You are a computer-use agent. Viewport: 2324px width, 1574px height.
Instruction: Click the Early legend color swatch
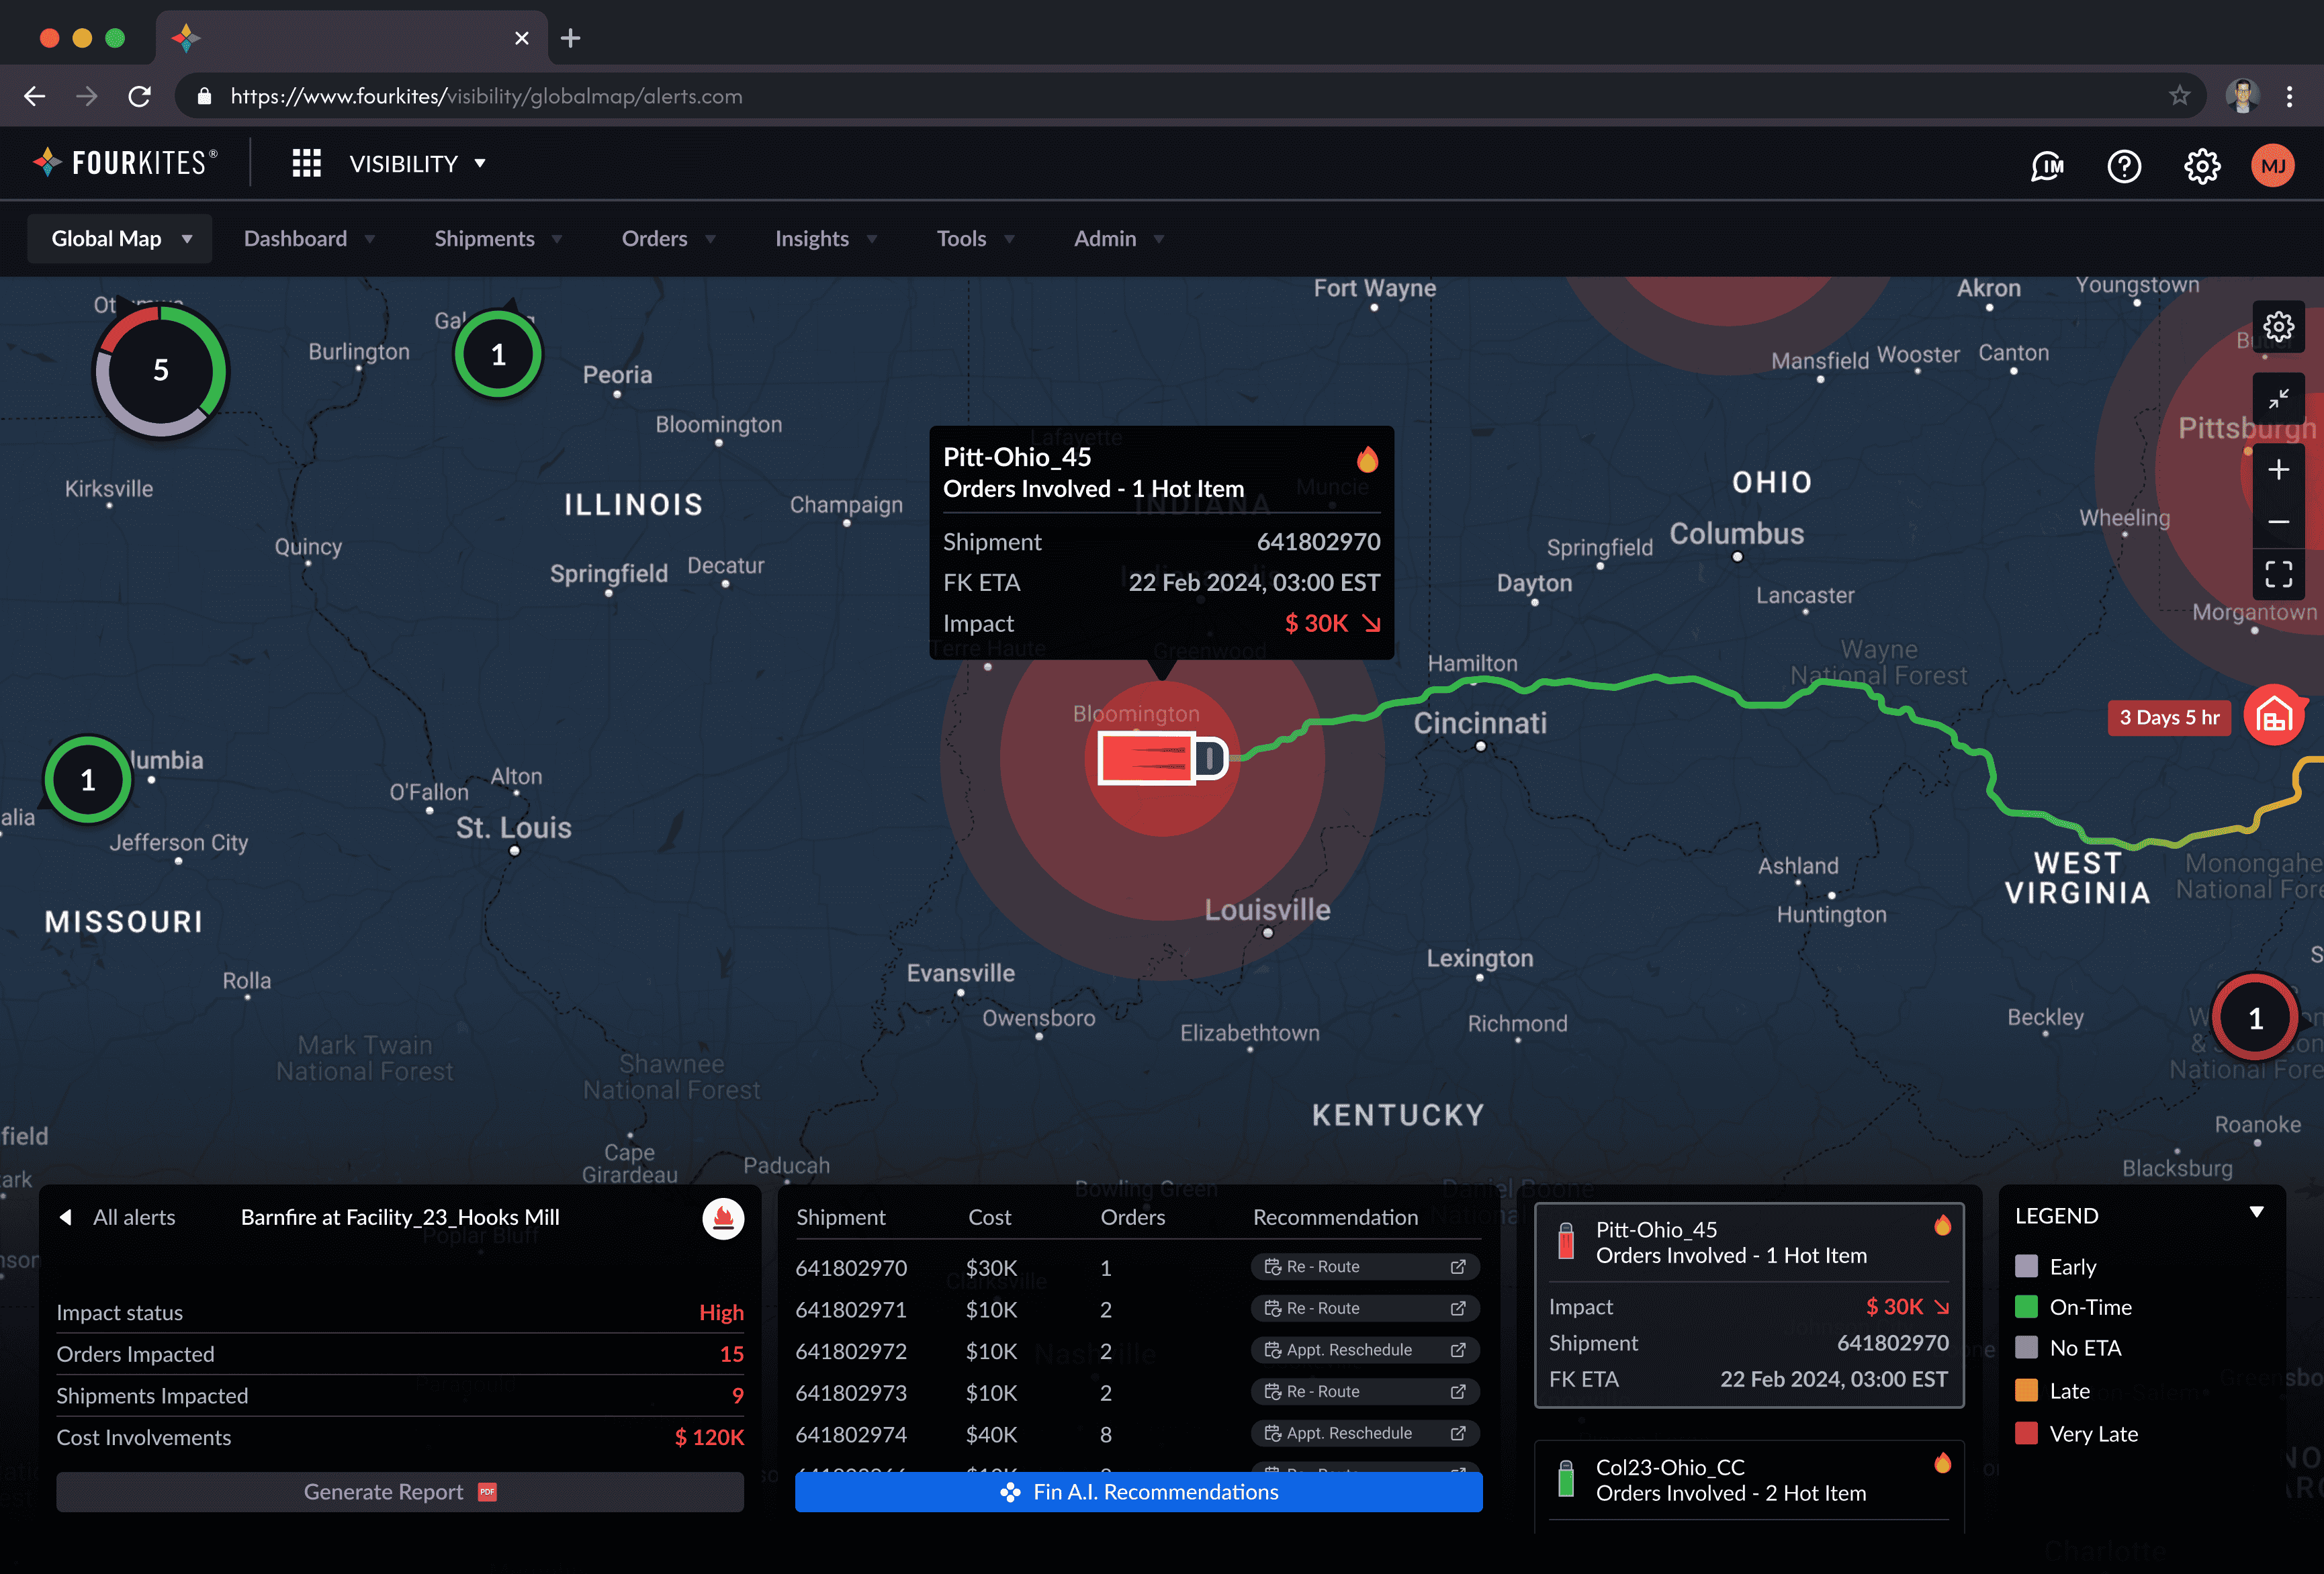point(2026,1266)
